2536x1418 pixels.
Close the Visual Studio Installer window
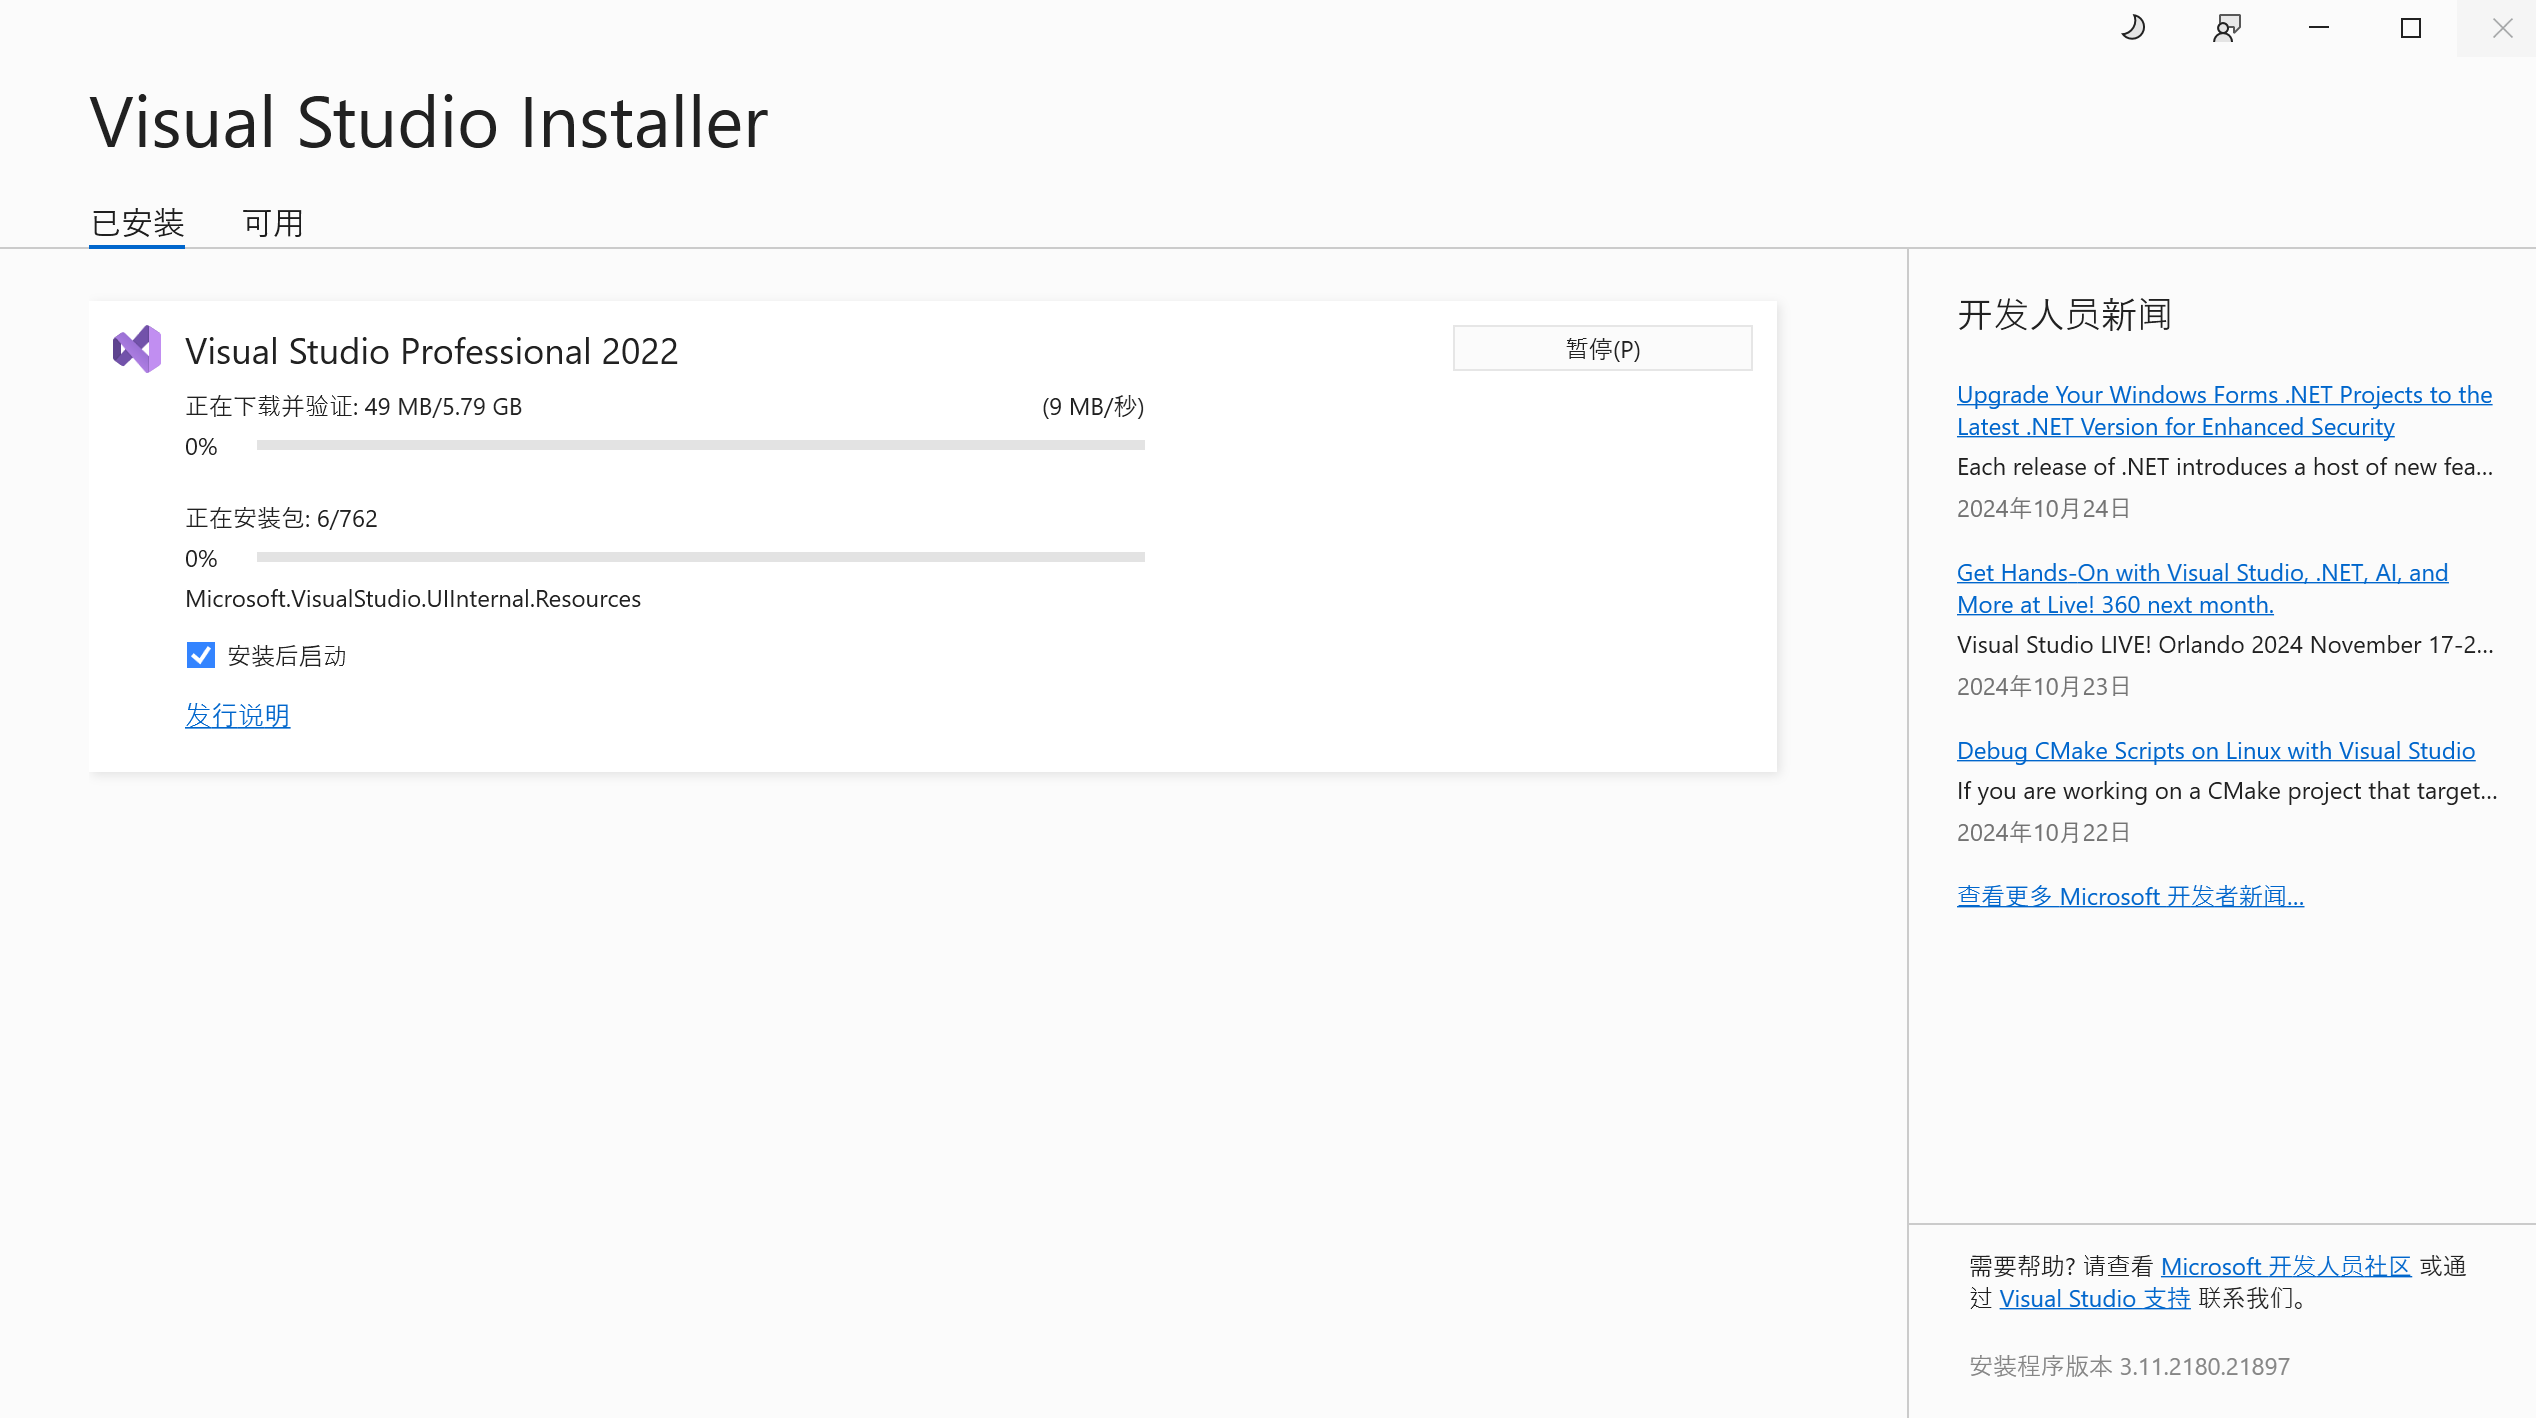(2502, 28)
